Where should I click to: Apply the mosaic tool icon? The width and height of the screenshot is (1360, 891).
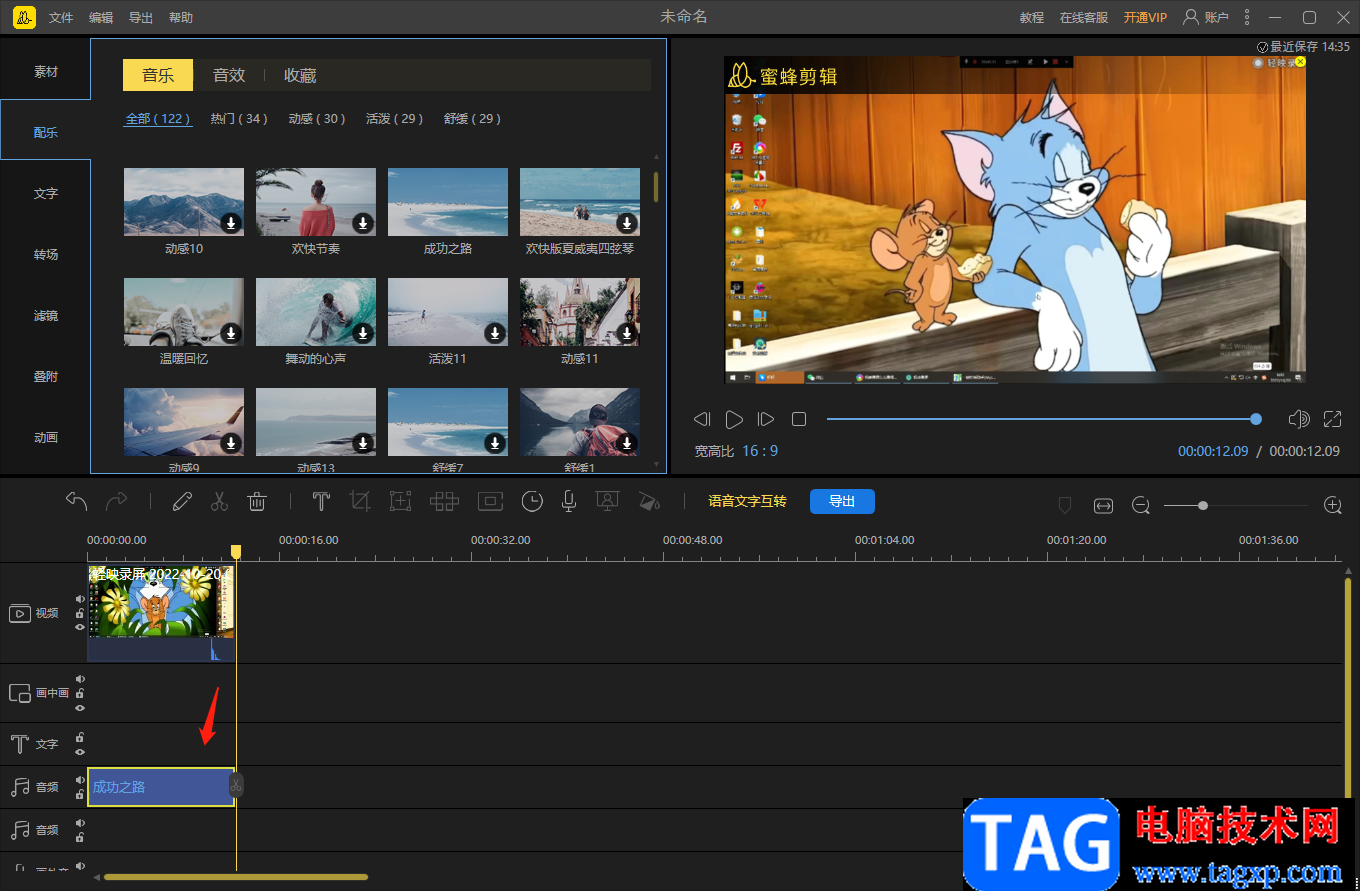(x=444, y=502)
